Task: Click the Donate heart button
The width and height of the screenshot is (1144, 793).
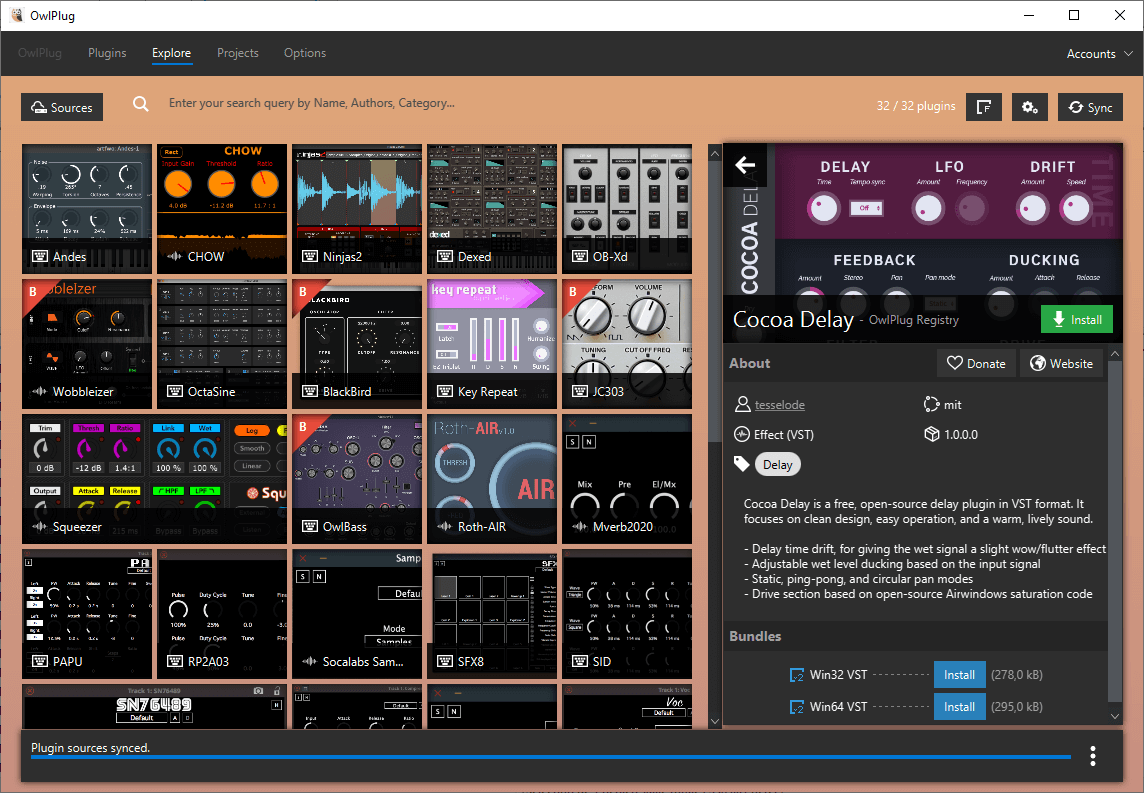Action: pos(975,363)
